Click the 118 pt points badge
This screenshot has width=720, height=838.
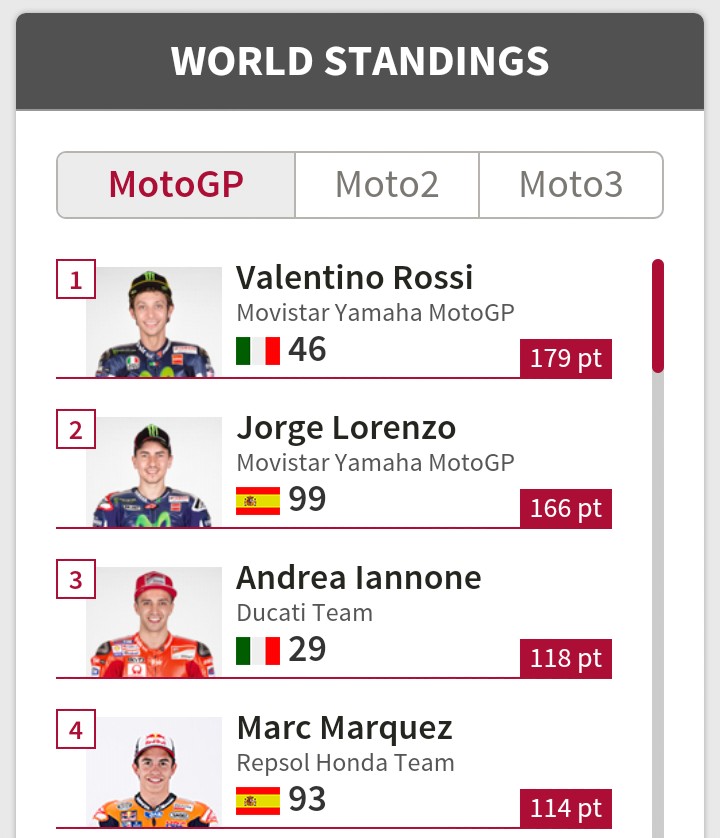[566, 659]
